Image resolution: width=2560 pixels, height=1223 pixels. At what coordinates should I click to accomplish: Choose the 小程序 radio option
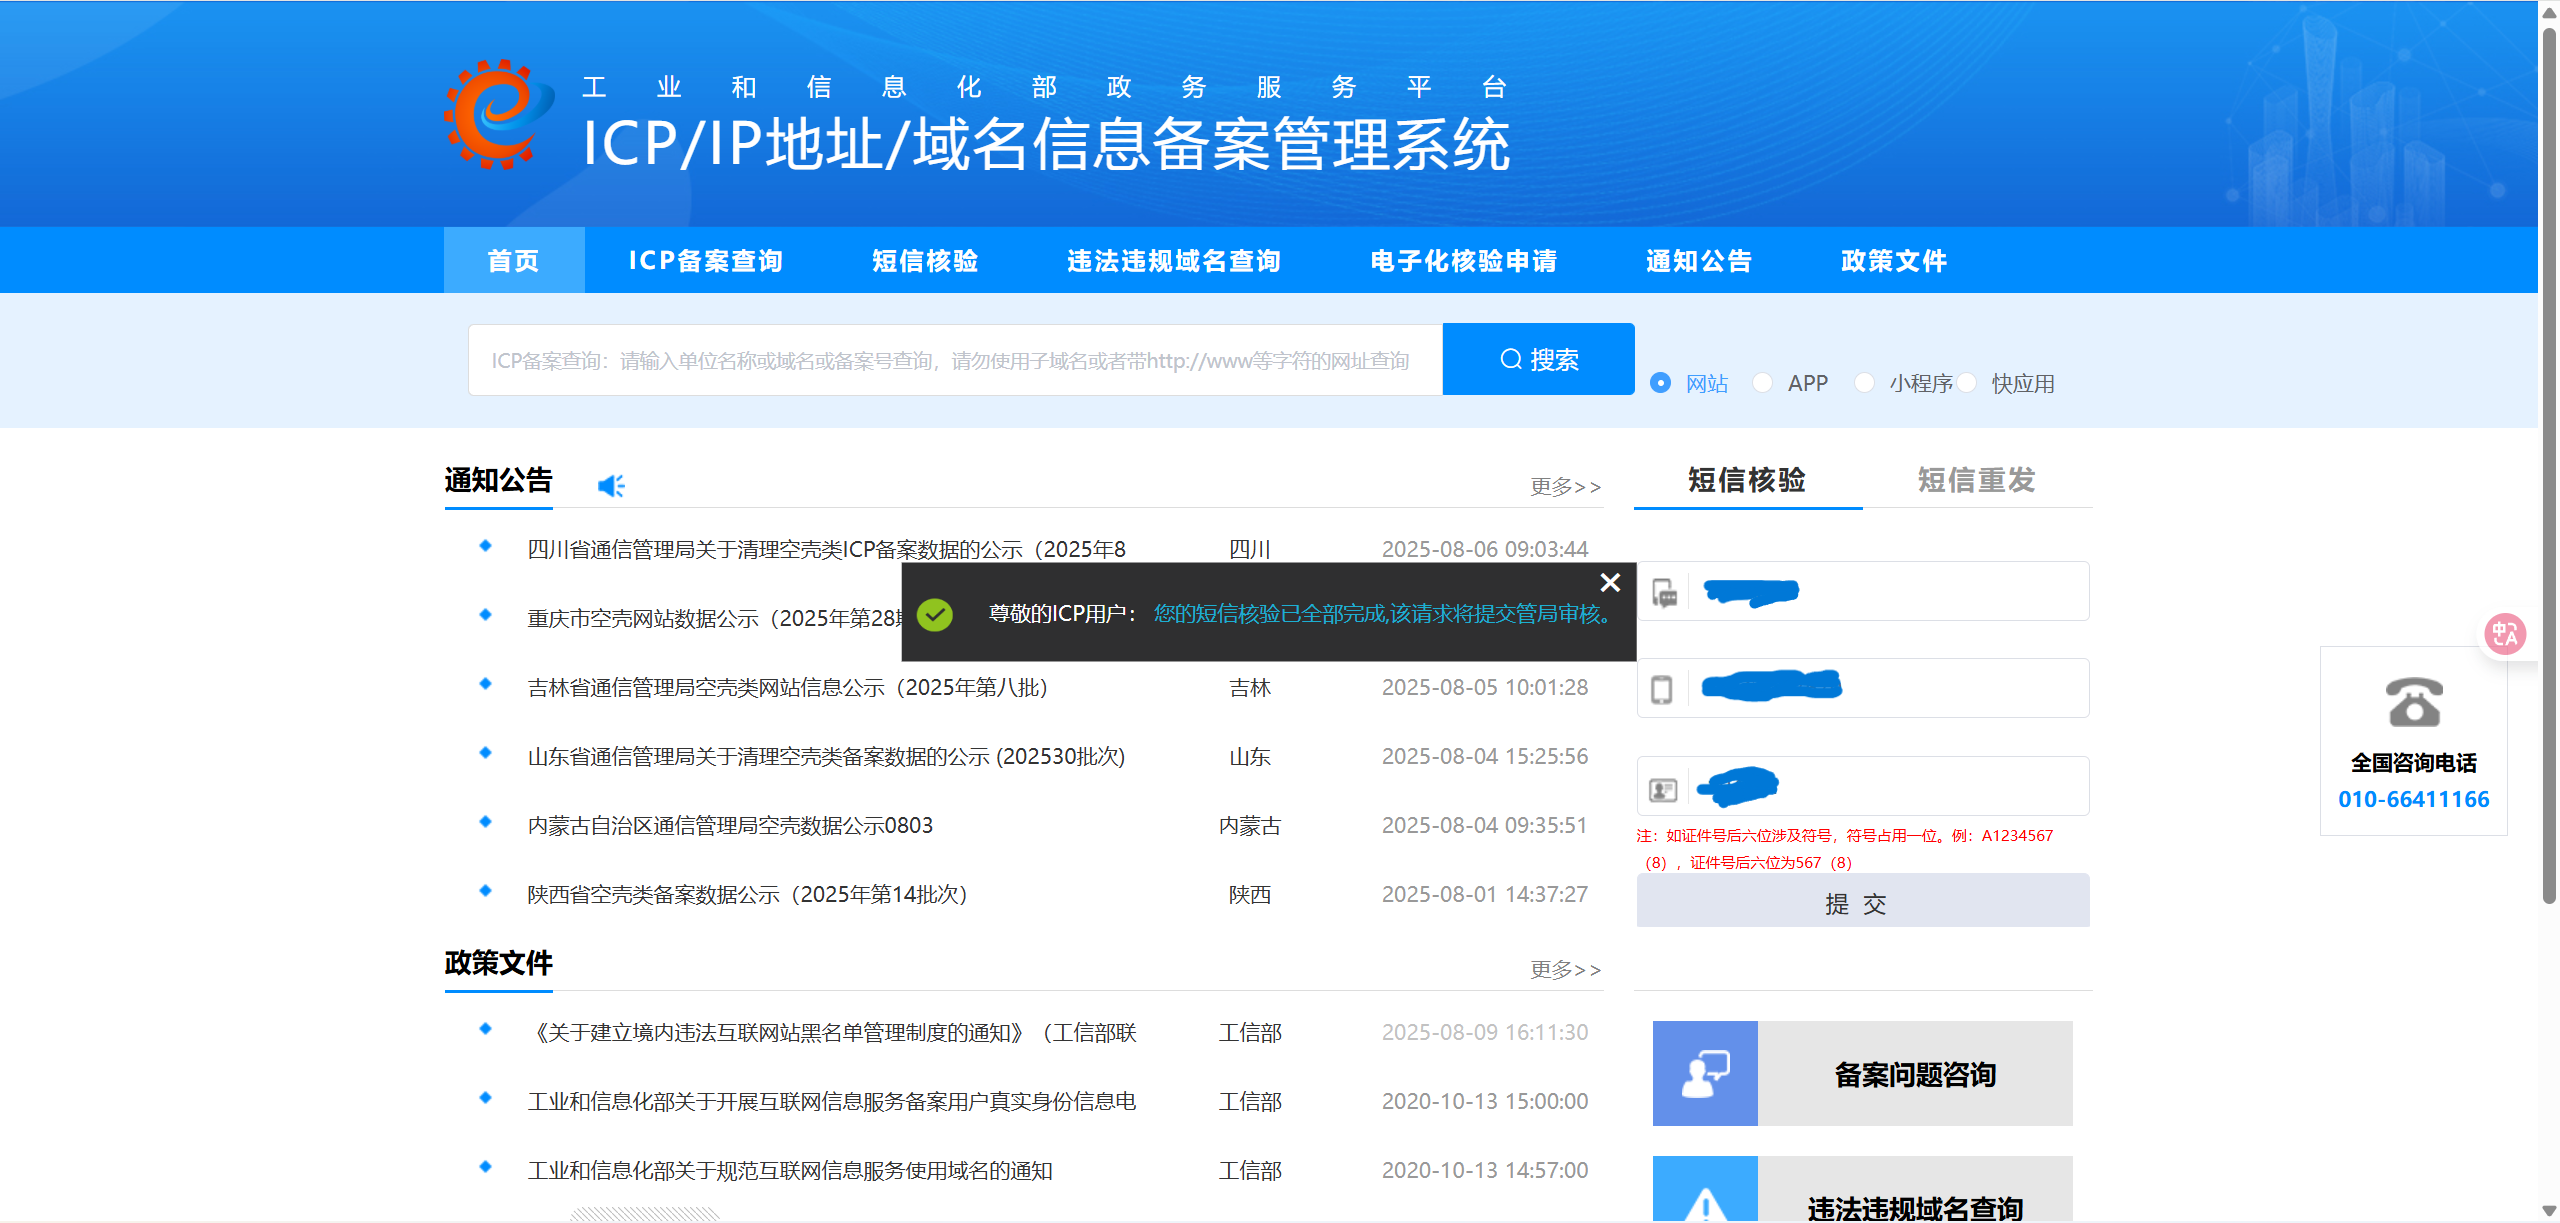[x=1864, y=383]
